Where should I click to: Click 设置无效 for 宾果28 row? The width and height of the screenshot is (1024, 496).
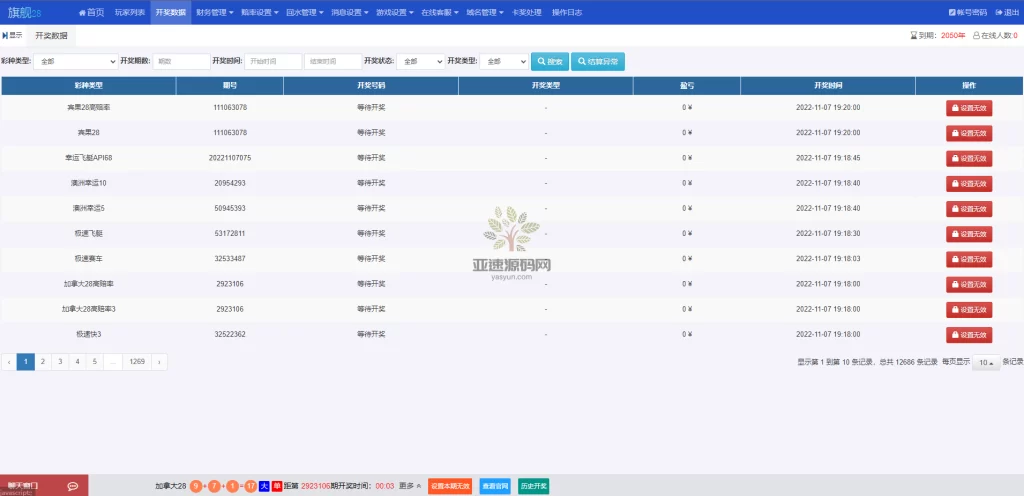969,133
